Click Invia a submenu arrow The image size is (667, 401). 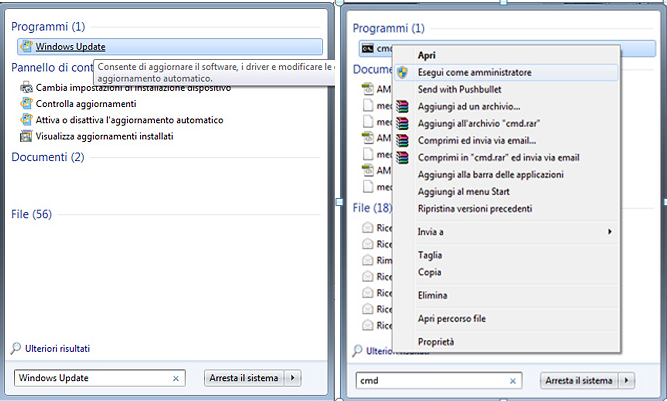pos(610,232)
